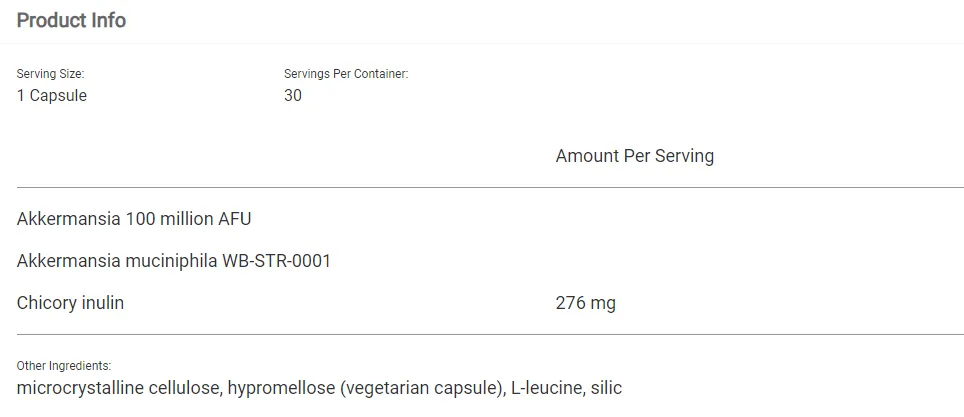Select the WB-STR-0001 strain code
964x417 pixels.
tap(277, 261)
